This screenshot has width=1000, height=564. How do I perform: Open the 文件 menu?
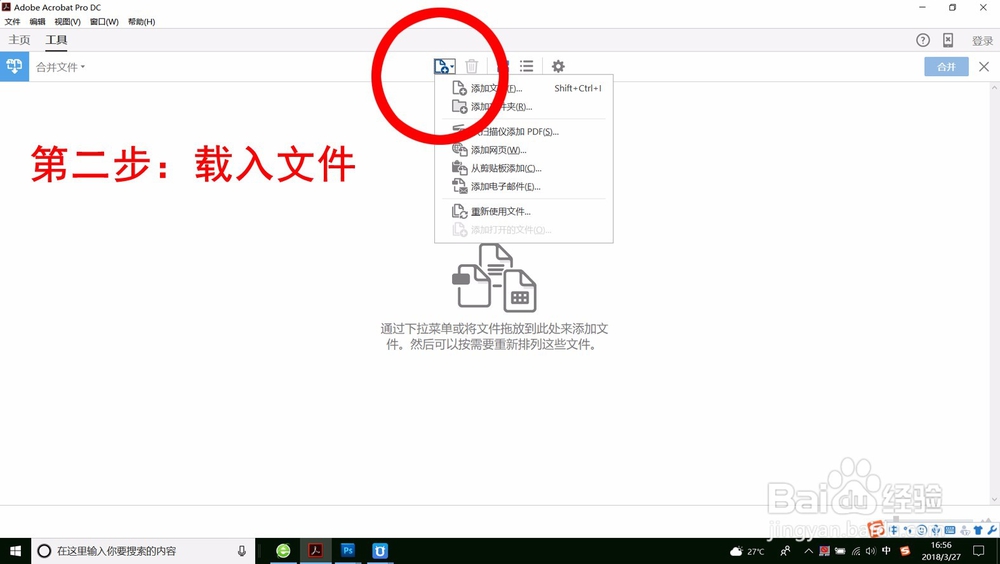12,22
